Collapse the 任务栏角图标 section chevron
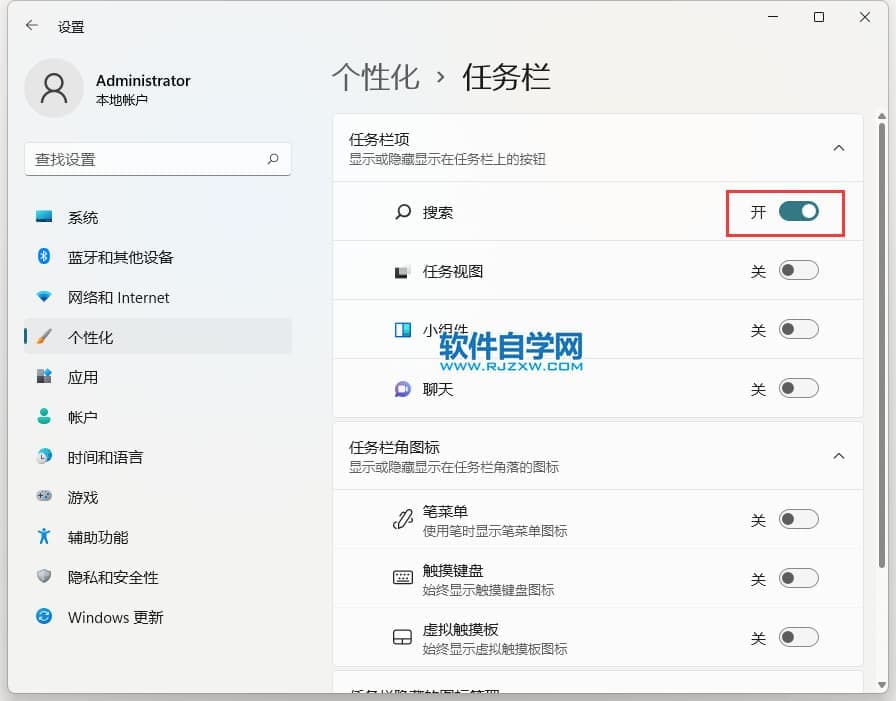 (839, 456)
